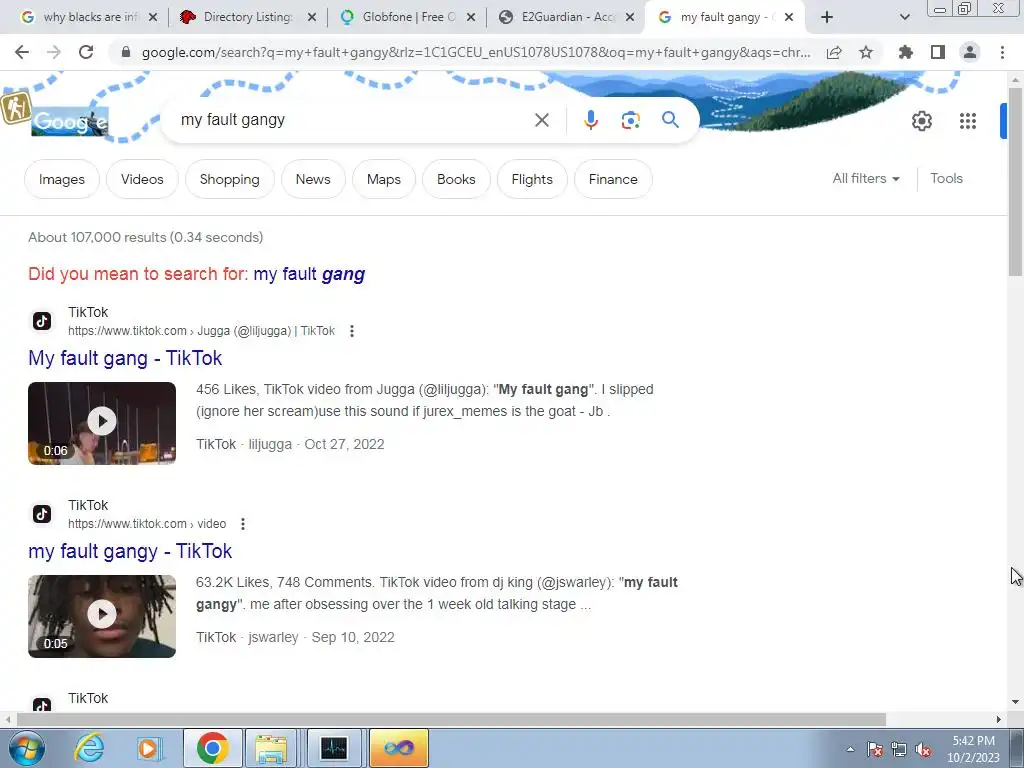Click the browser forward arrow

click(54, 52)
